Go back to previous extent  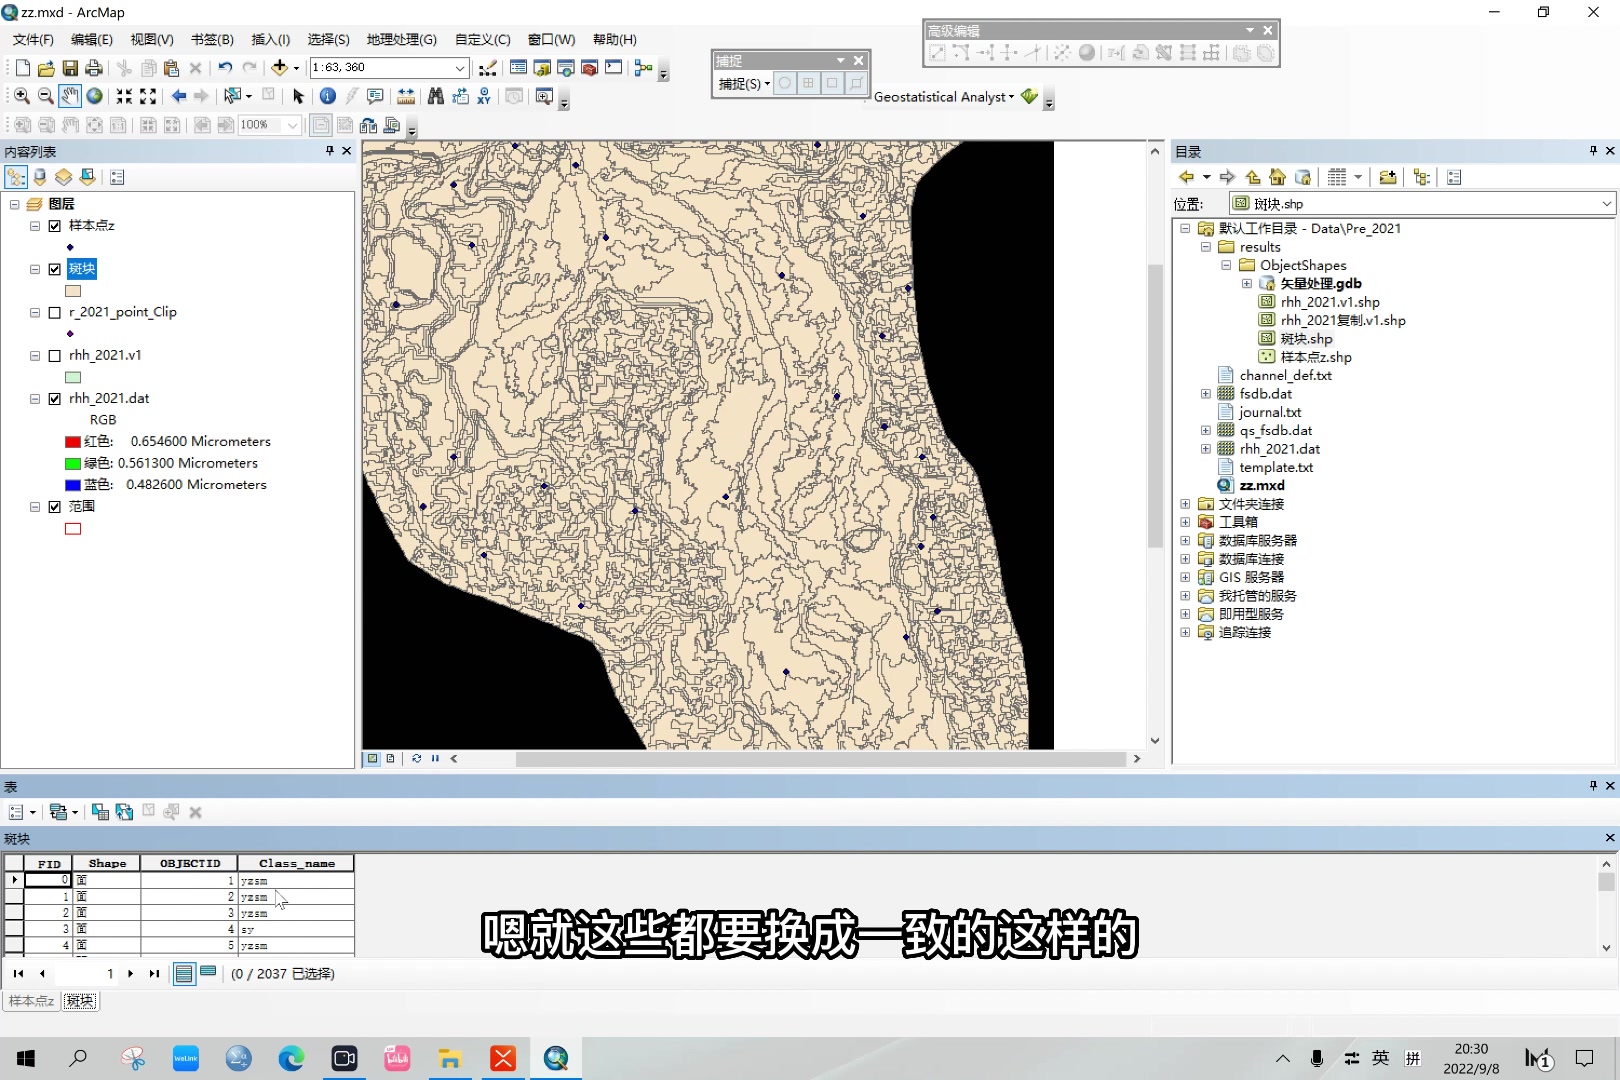pos(179,96)
